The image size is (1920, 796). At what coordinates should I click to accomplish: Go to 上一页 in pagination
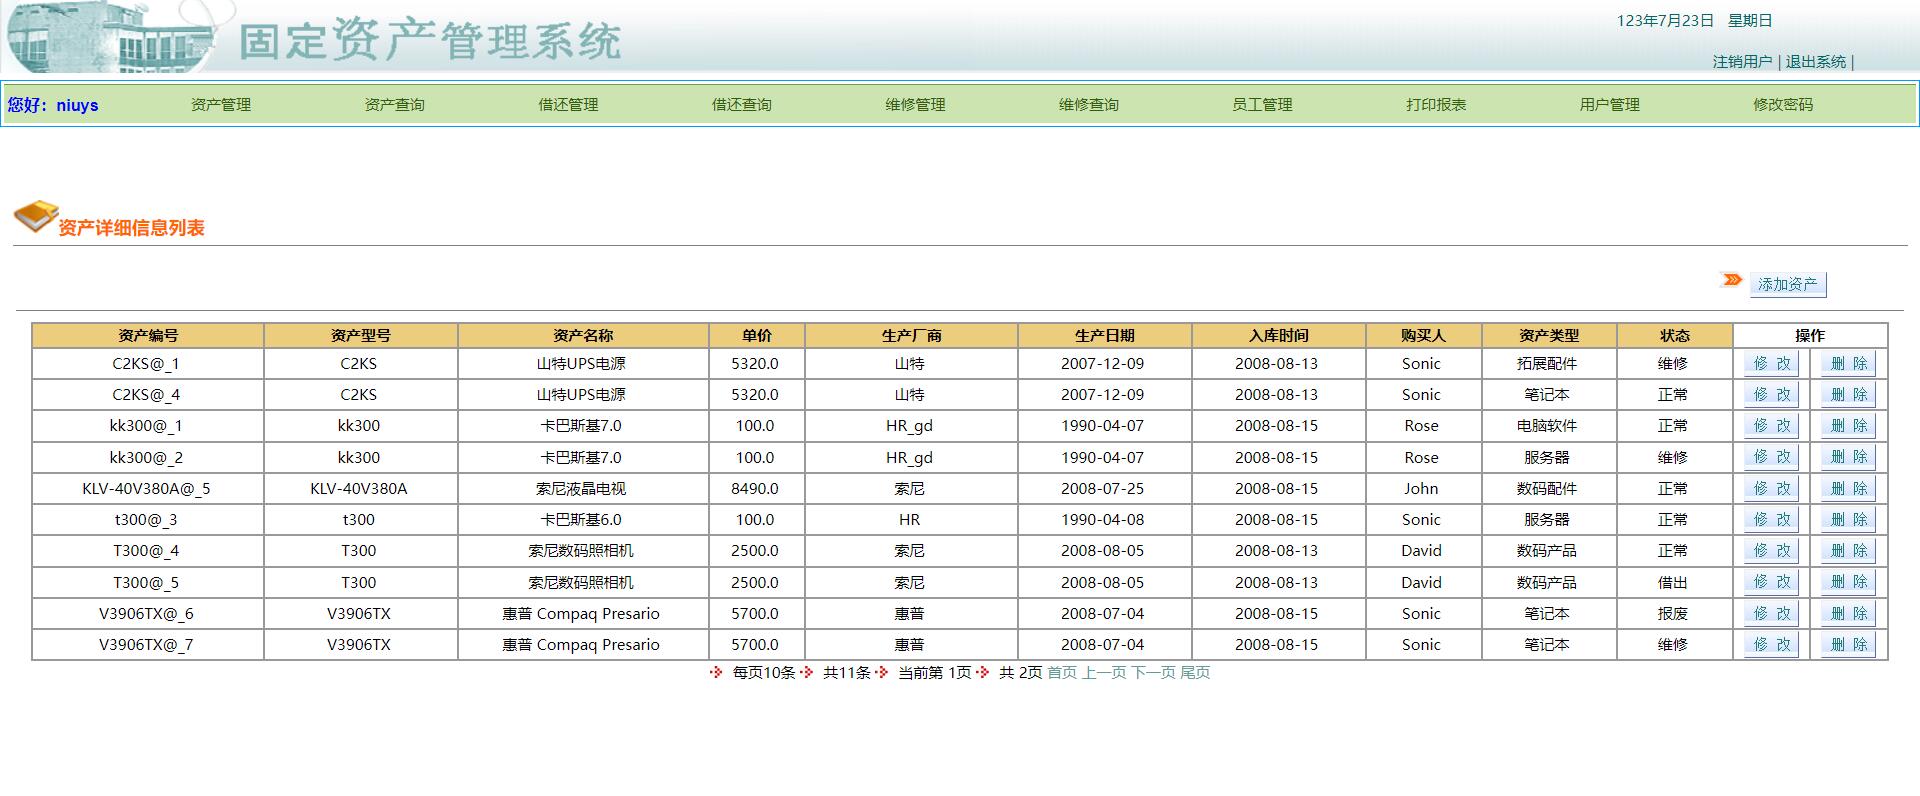[x=1104, y=673]
